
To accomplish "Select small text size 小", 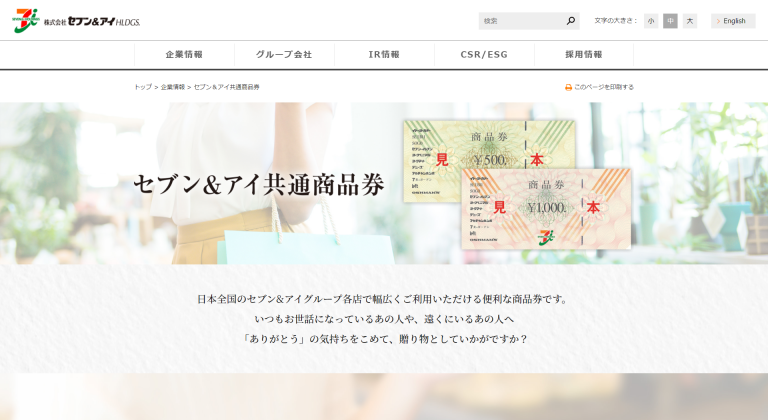I will point(651,21).
